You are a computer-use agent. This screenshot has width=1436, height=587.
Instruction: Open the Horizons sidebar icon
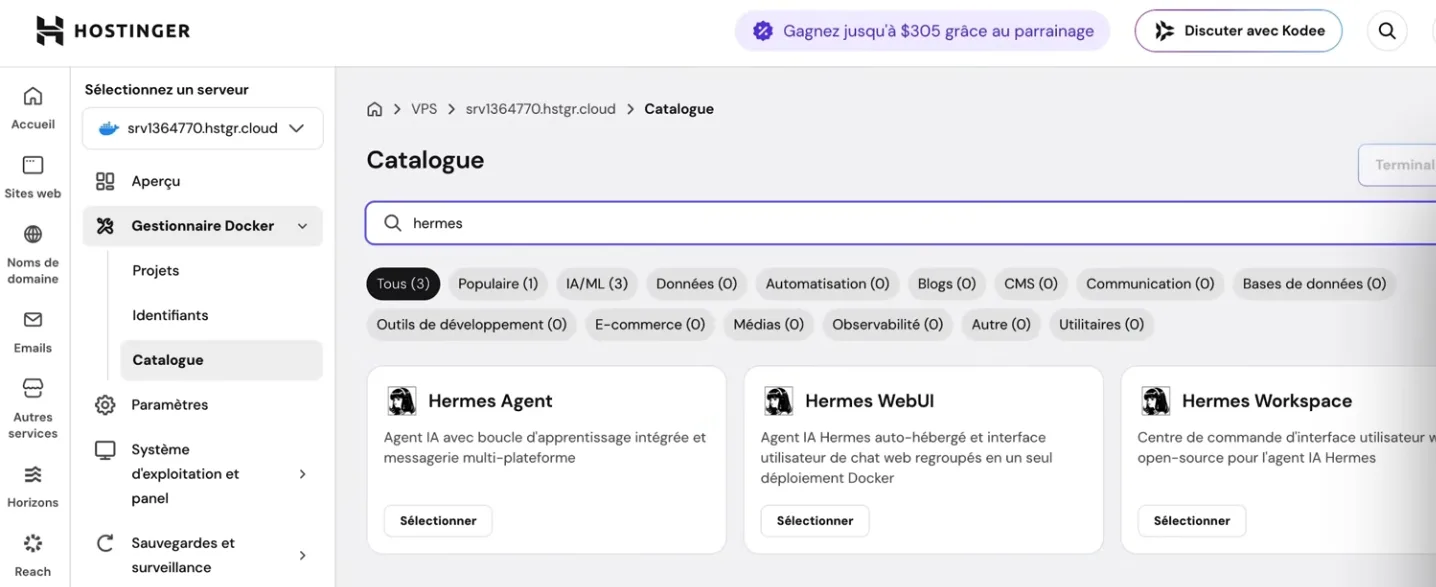point(33,474)
